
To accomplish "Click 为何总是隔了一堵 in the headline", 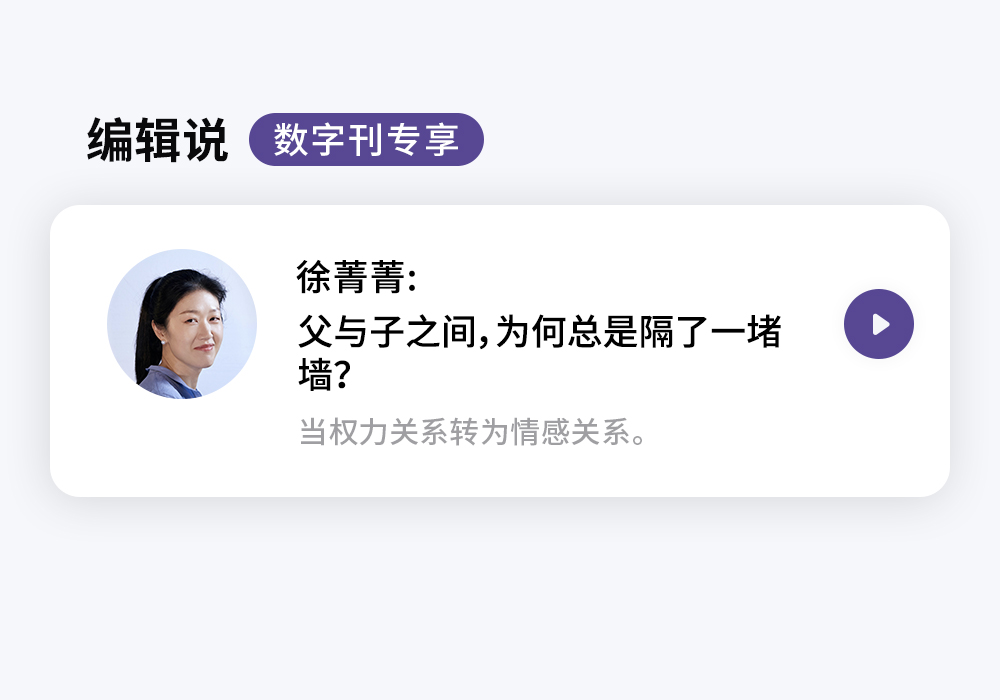I will pyautogui.click(x=638, y=332).
